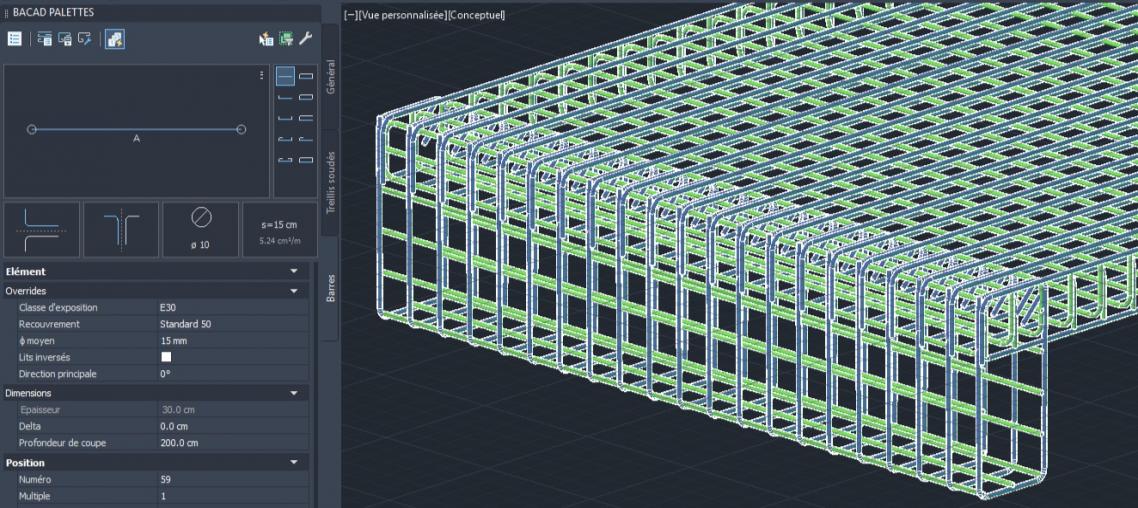Collapse the Dimensions section
Image resolution: width=1138 pixels, height=508 pixels.
(x=294, y=393)
